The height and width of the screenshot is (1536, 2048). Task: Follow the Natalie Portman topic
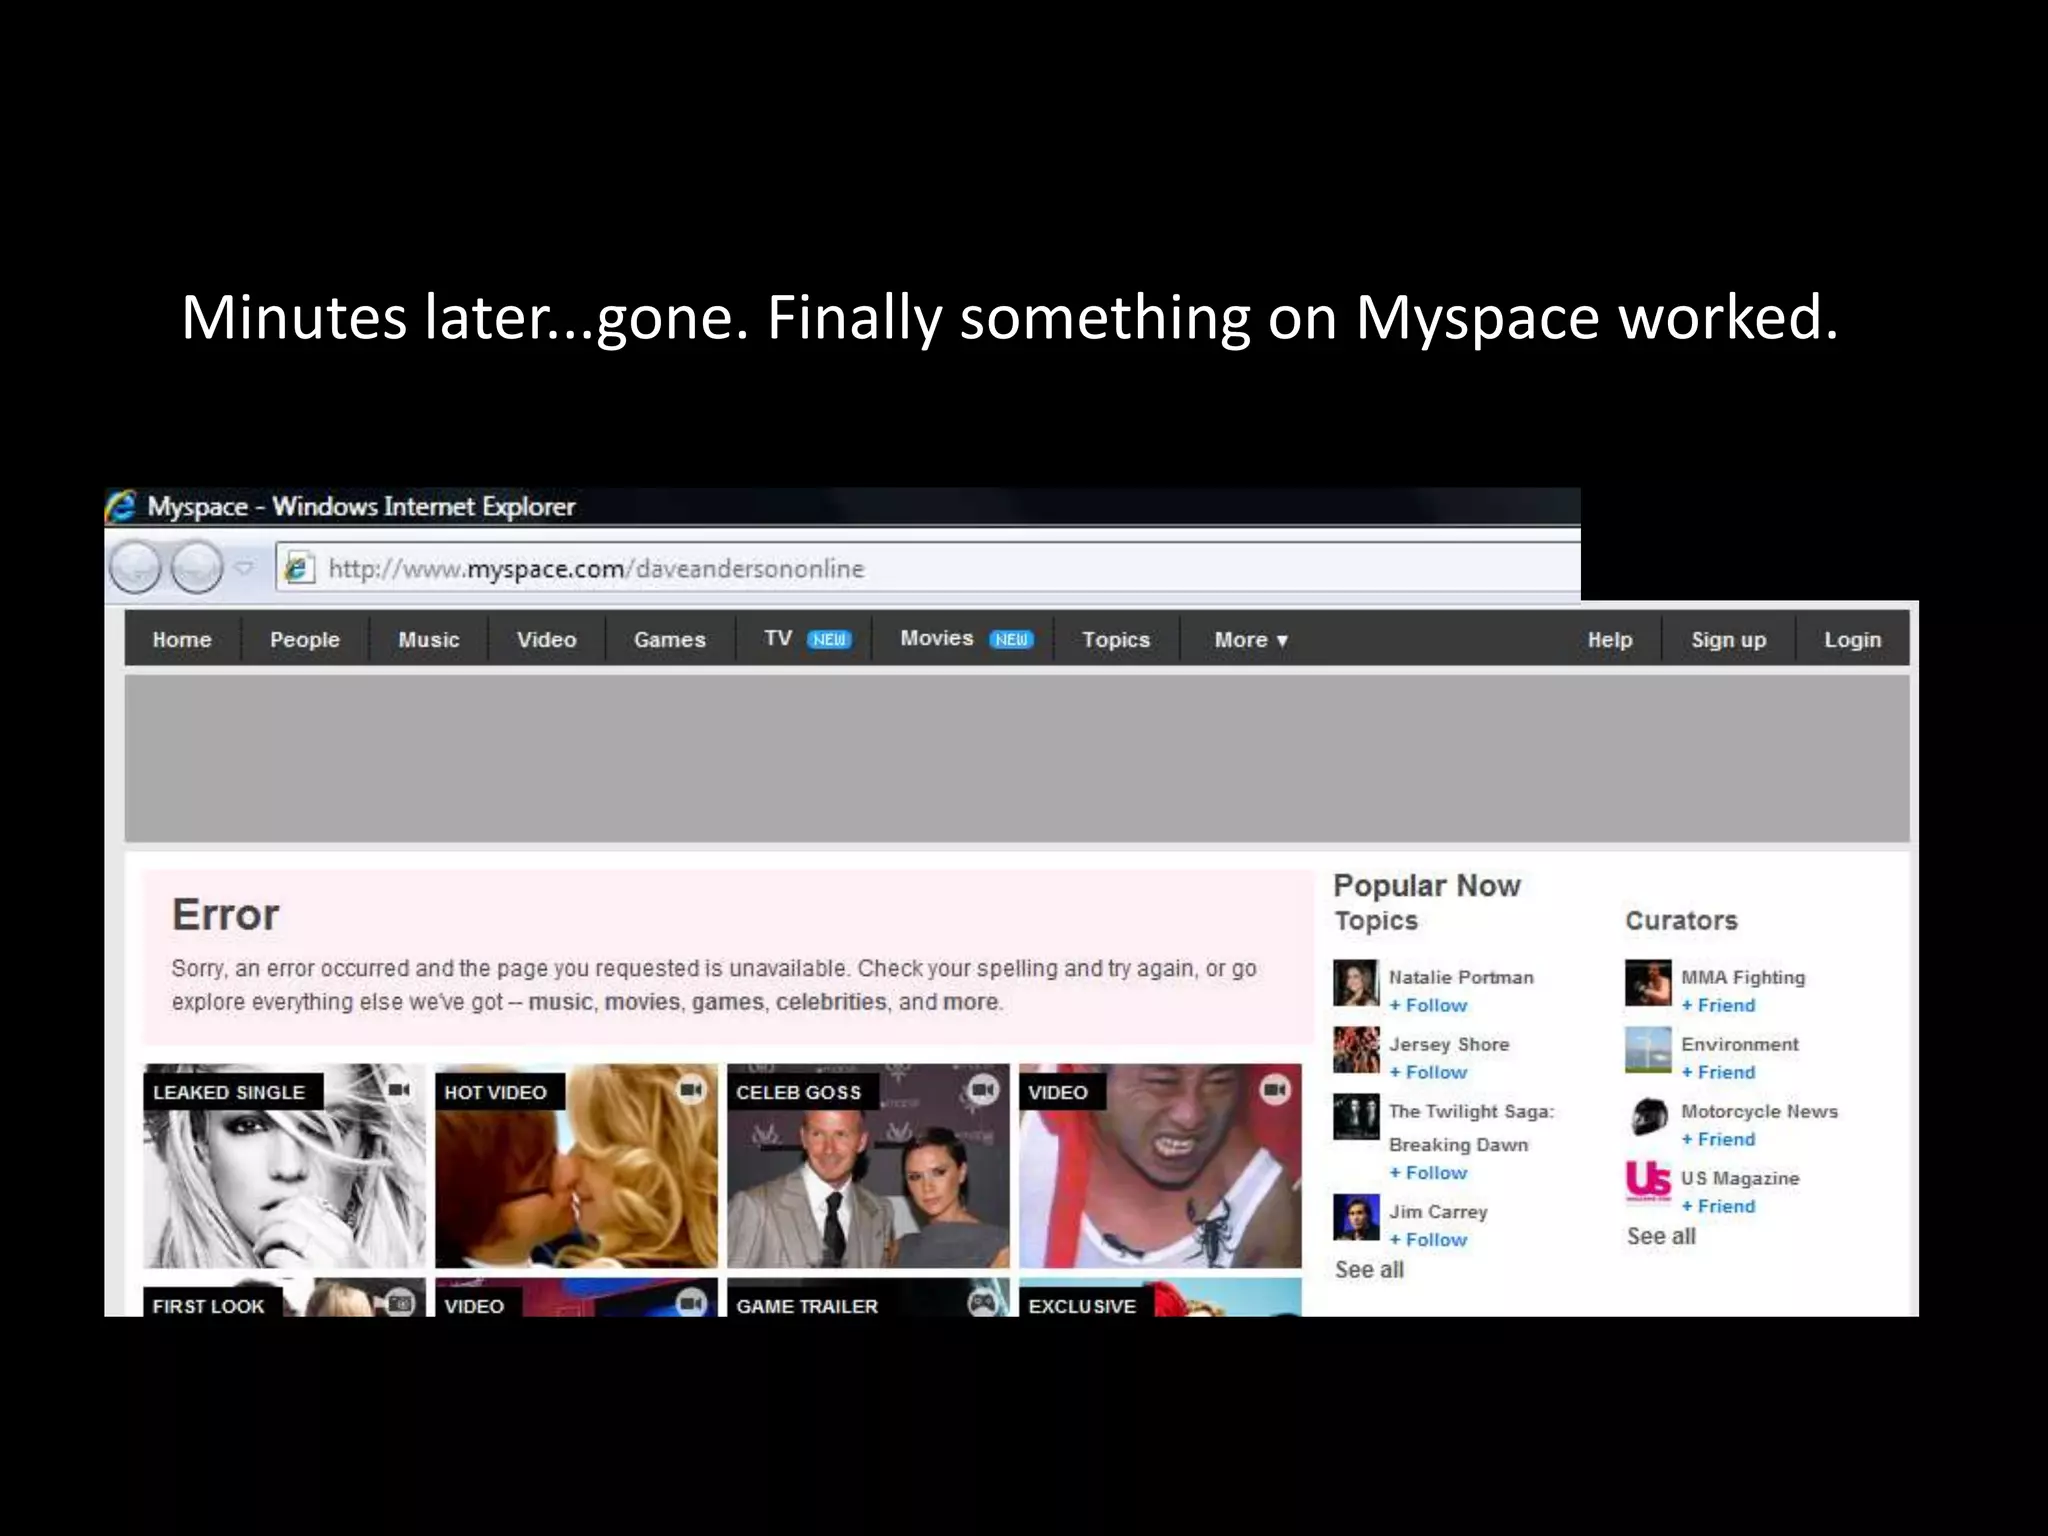click(x=1428, y=1005)
